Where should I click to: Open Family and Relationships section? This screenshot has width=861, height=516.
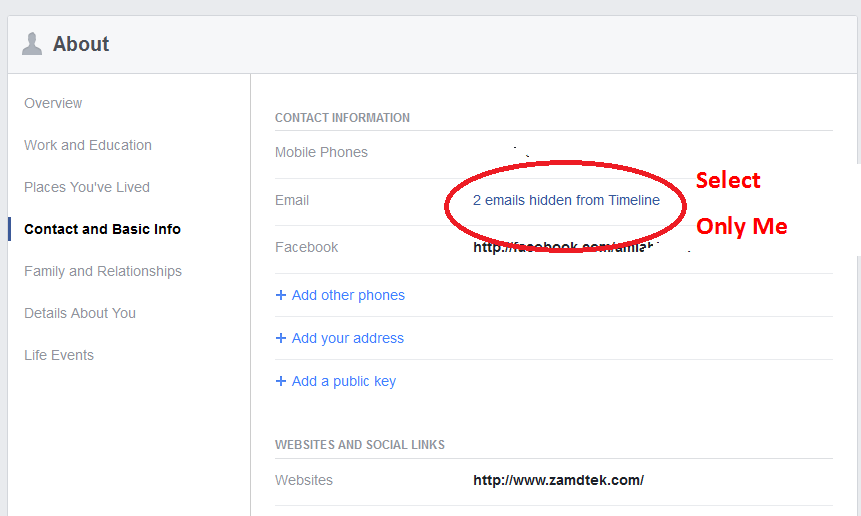coord(103,271)
